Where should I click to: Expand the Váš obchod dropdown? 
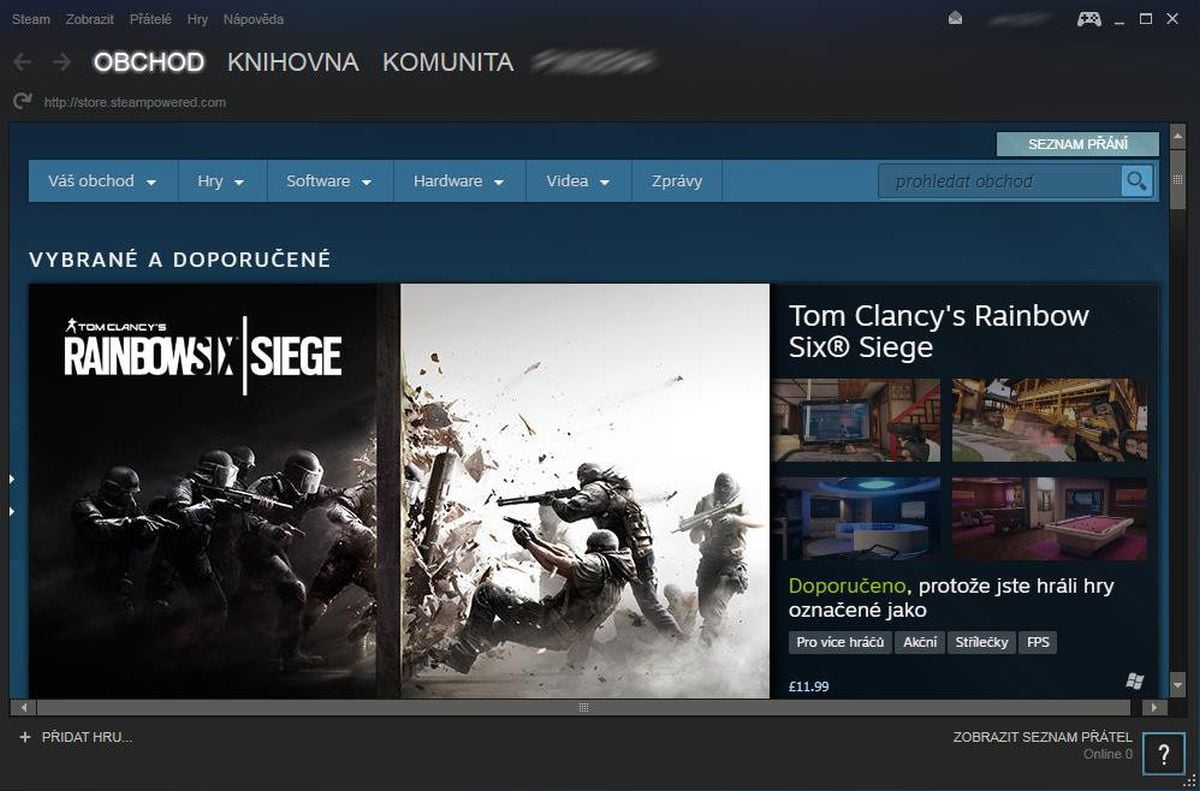(x=102, y=181)
